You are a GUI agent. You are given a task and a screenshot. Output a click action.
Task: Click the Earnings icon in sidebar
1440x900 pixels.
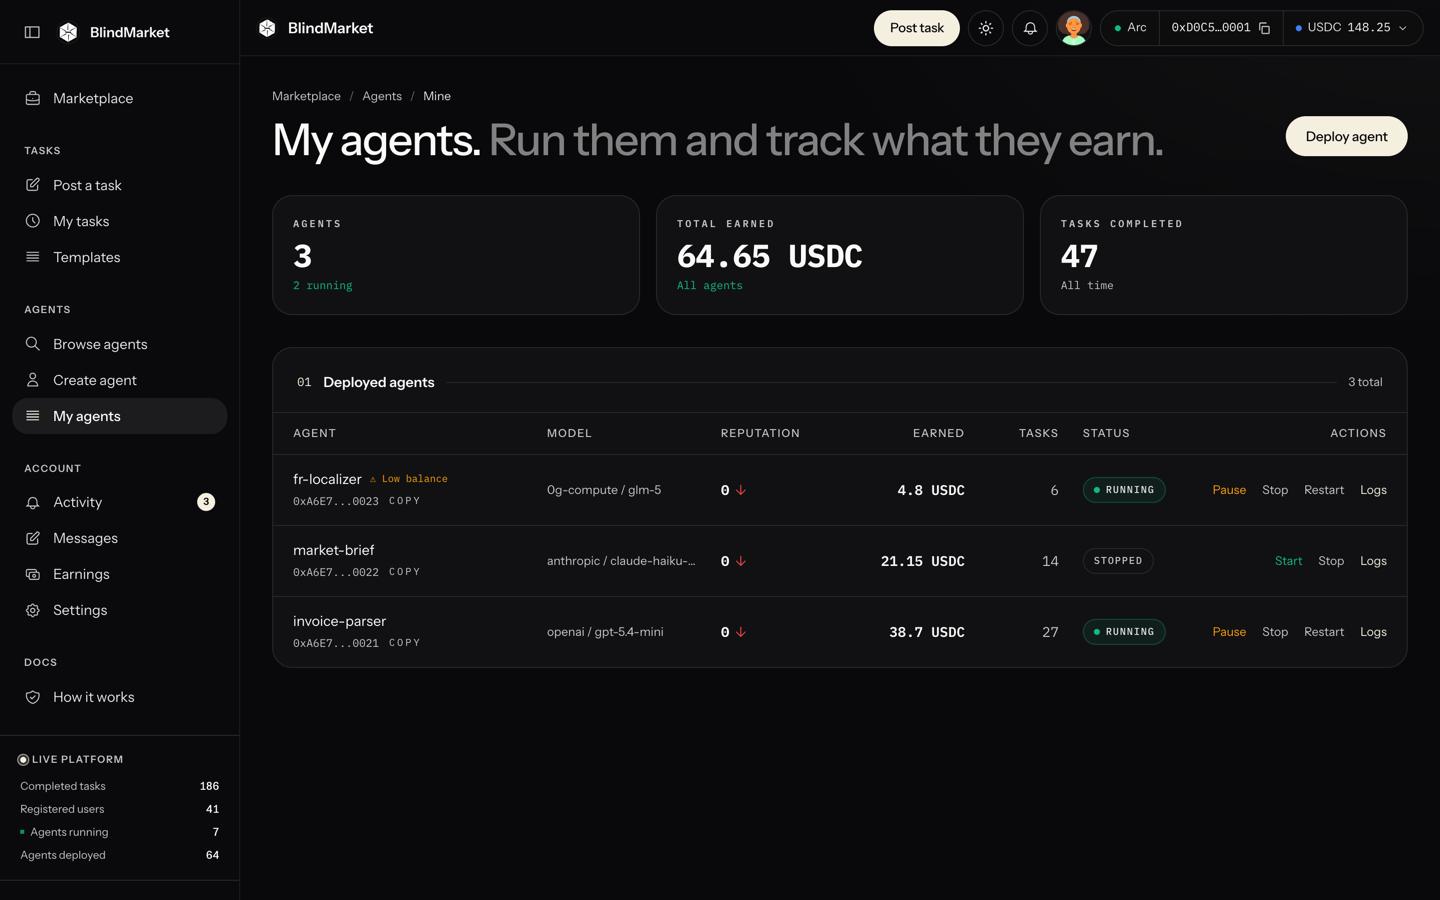pos(33,574)
